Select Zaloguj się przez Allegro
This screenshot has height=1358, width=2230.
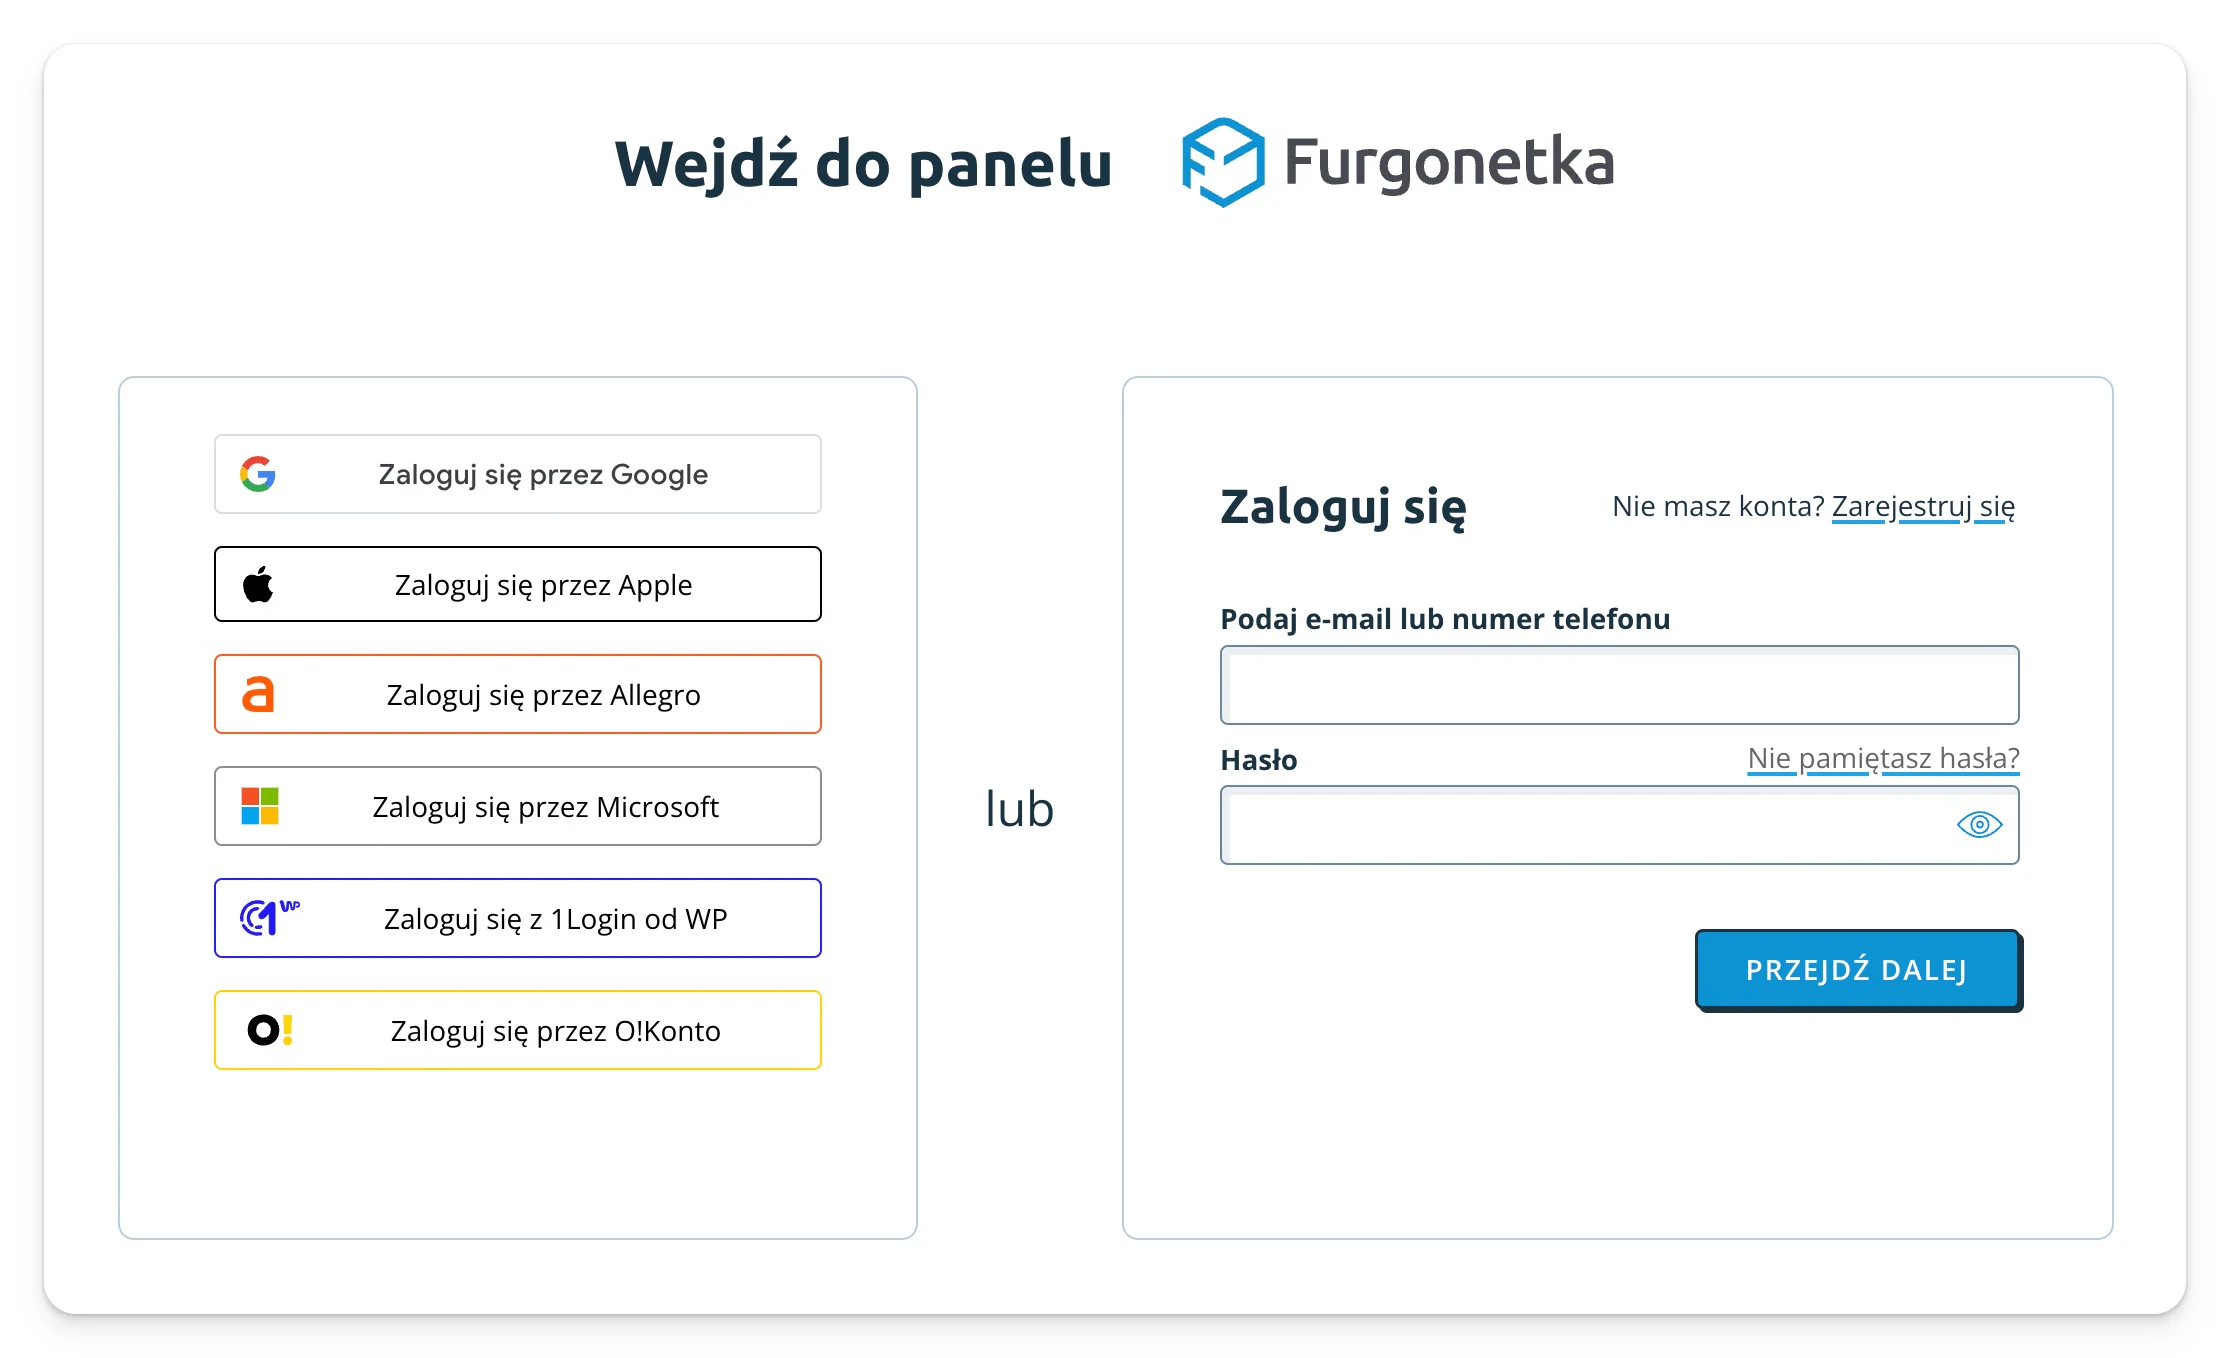click(x=518, y=694)
